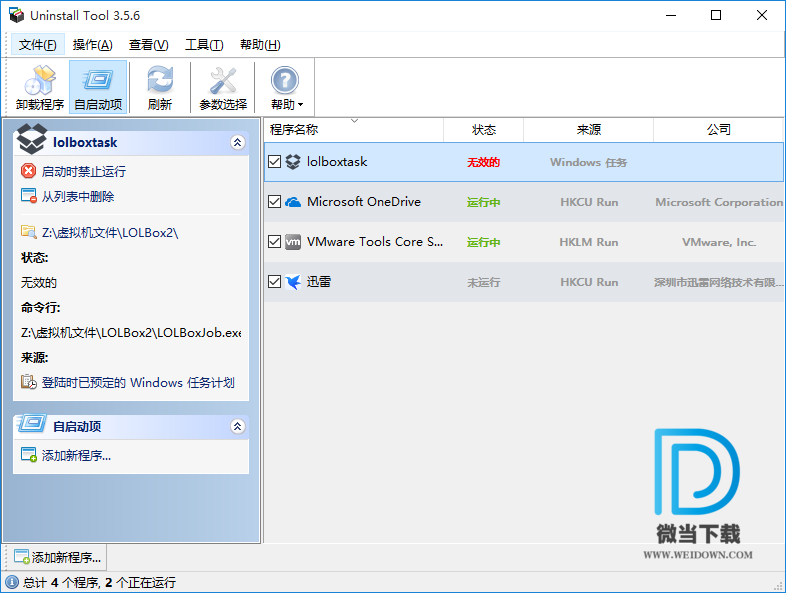The height and width of the screenshot is (593, 786).
Task: Collapse the lolboxtask details panel
Action: (238, 142)
